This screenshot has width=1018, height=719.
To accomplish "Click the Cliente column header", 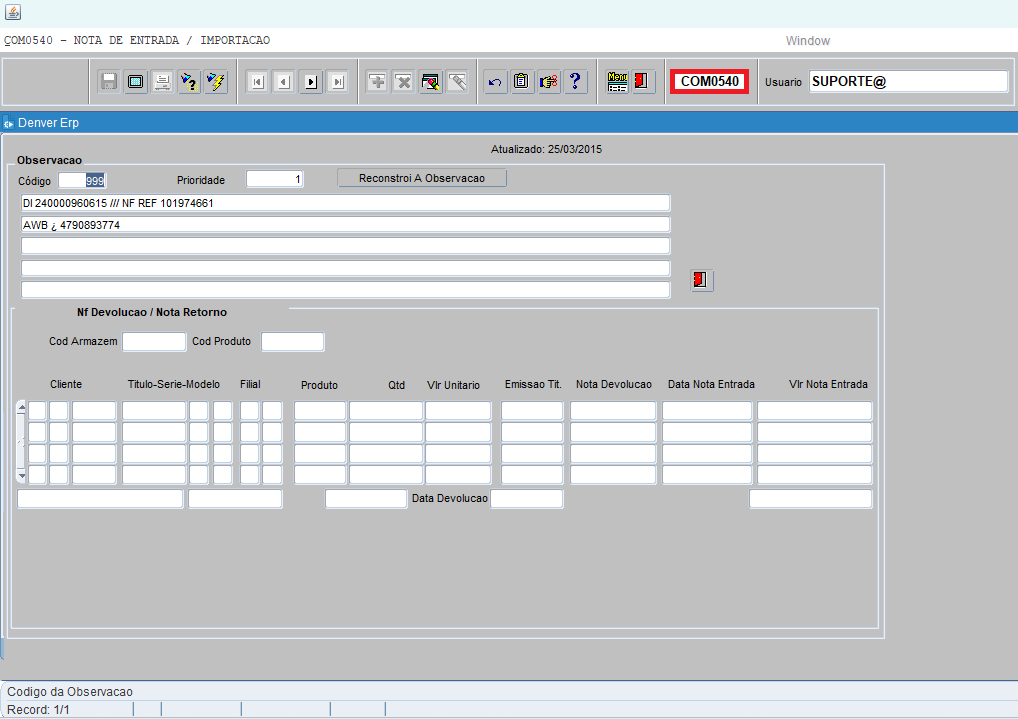I will point(66,385).
